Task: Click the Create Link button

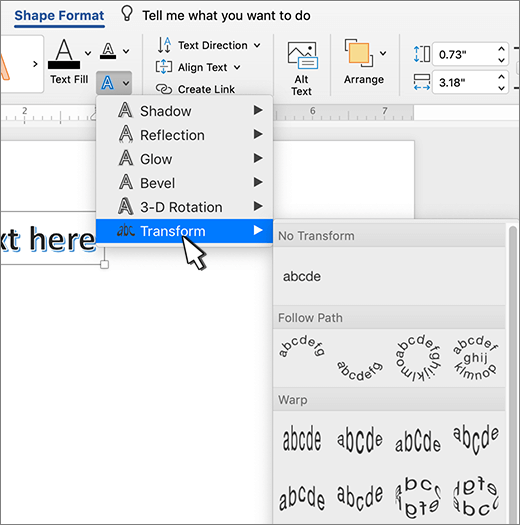Action: pyautogui.click(x=196, y=89)
